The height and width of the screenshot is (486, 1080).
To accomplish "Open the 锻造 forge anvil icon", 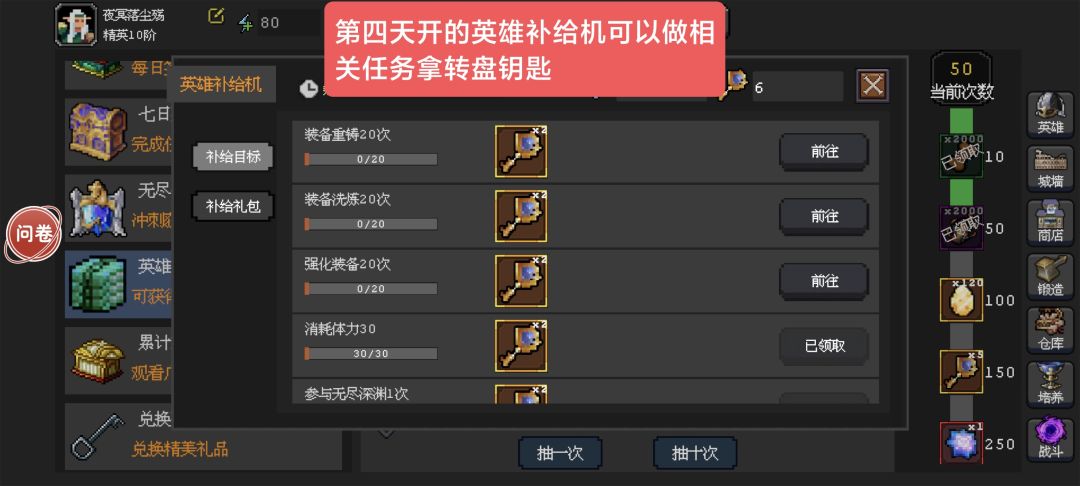I will pos(1050,276).
